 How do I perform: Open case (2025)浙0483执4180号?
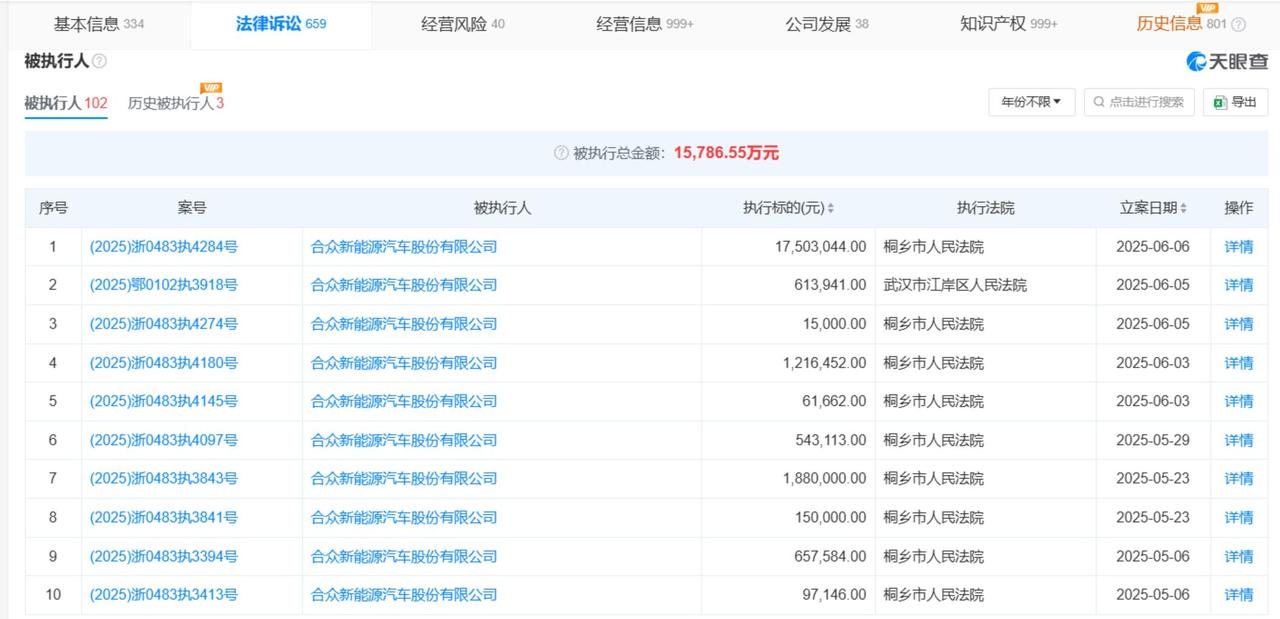(x=164, y=363)
